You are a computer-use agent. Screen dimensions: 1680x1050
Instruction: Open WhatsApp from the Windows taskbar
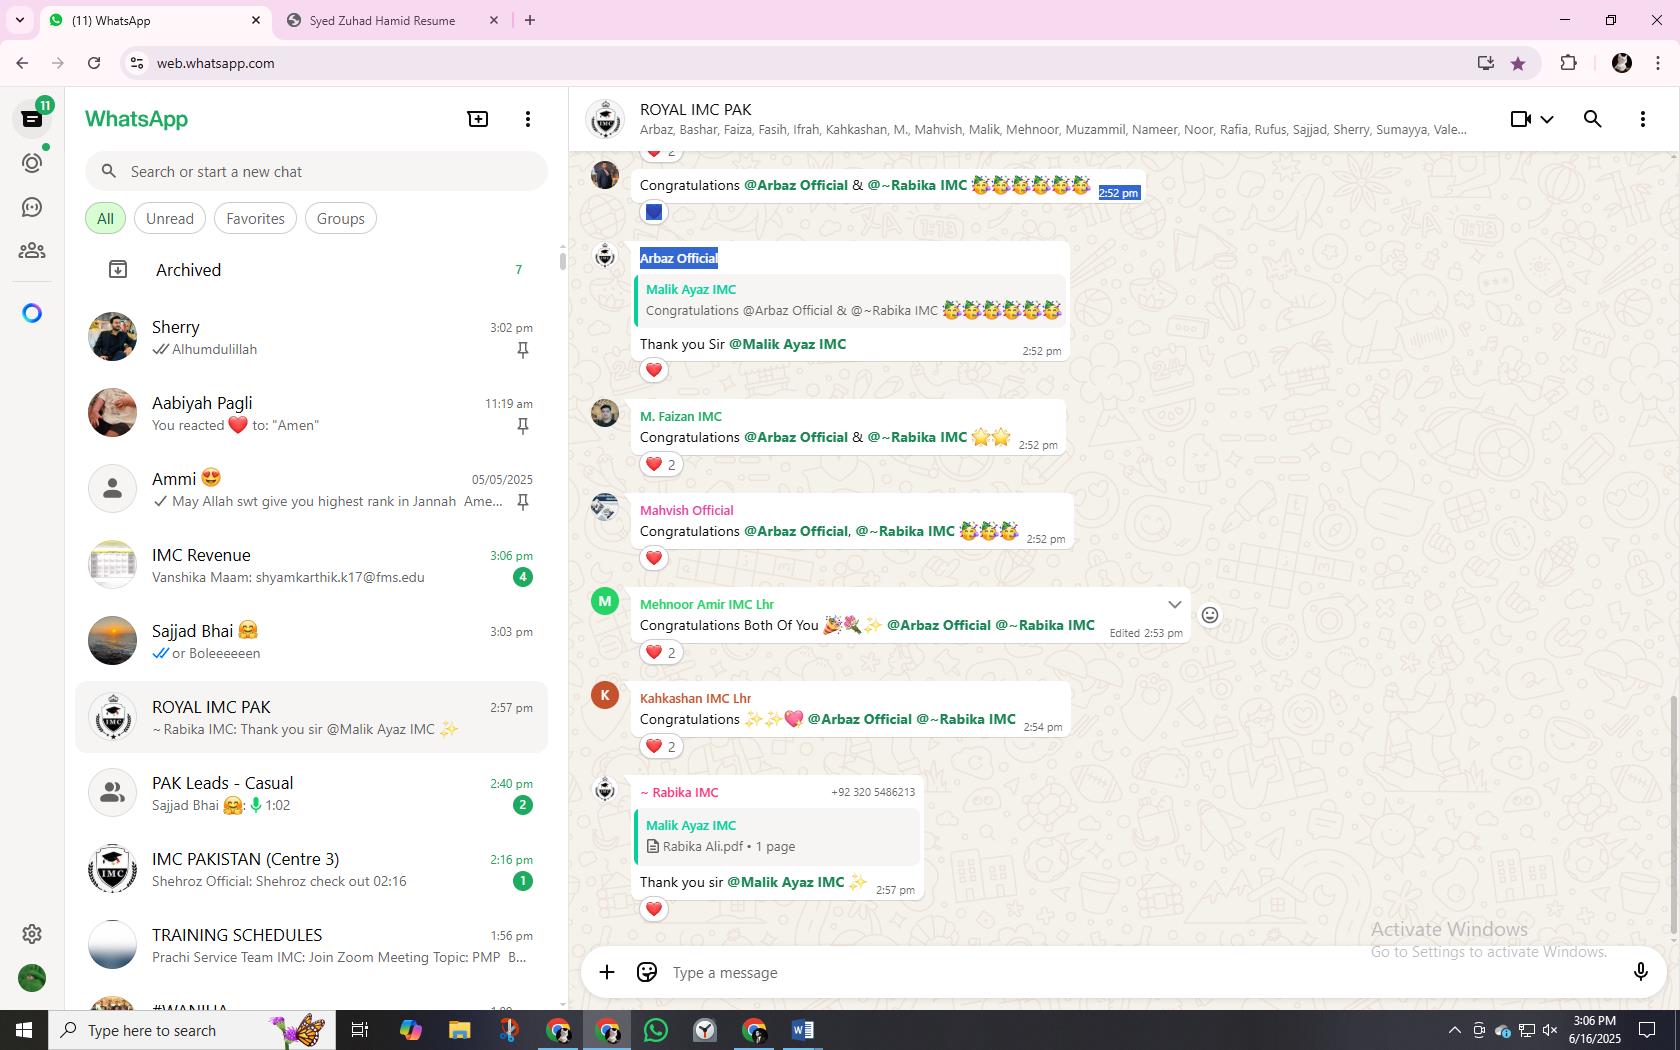coord(656,1030)
